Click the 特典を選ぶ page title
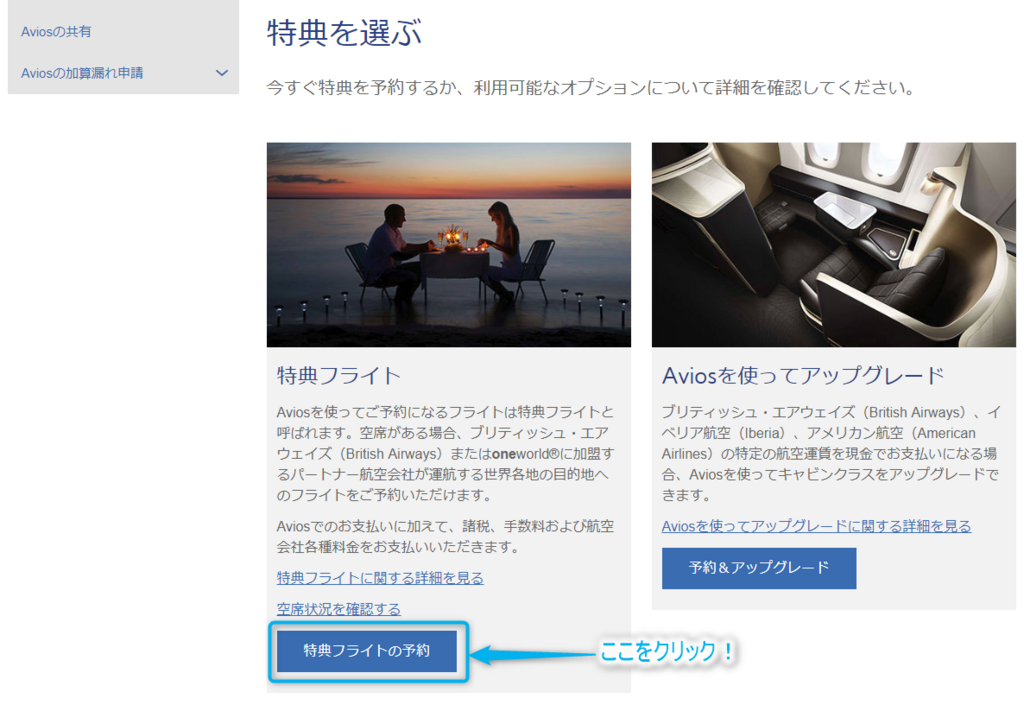The height and width of the screenshot is (705, 1024). pyautogui.click(x=344, y=33)
